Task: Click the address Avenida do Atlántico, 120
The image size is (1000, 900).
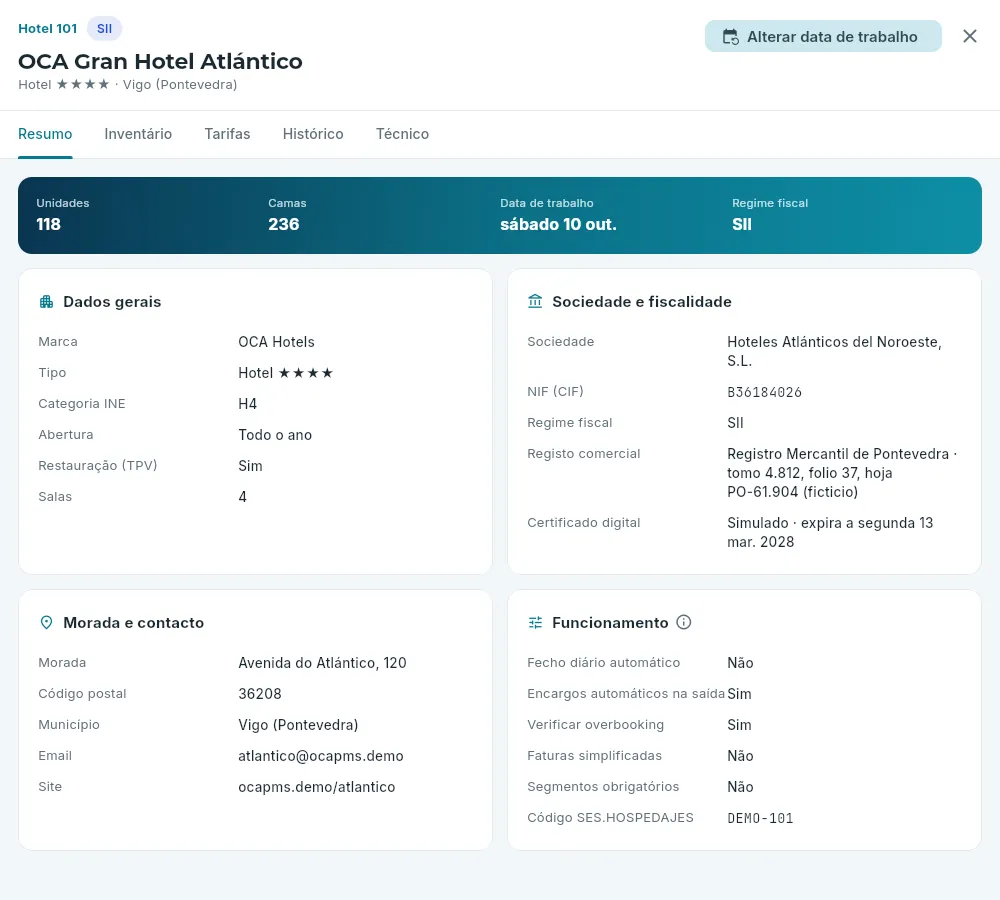Action: [322, 663]
